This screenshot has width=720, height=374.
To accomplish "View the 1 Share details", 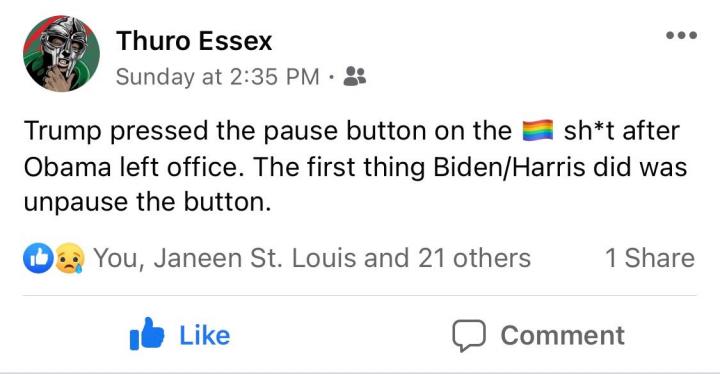I will coord(650,258).
